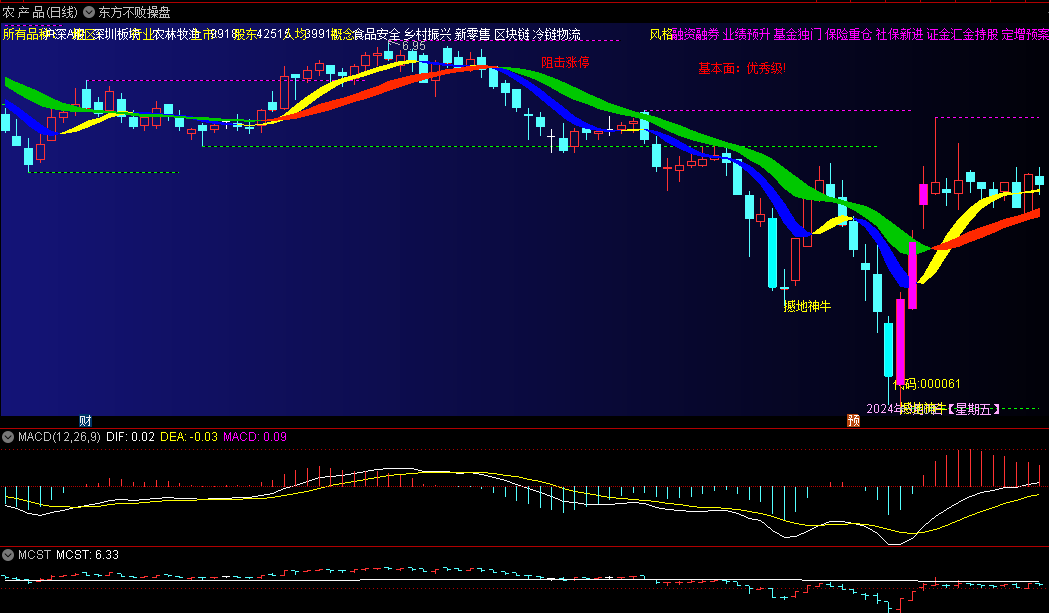Click the 【星期五】 date label
This screenshot has width=1049, height=613.
click(x=973, y=409)
